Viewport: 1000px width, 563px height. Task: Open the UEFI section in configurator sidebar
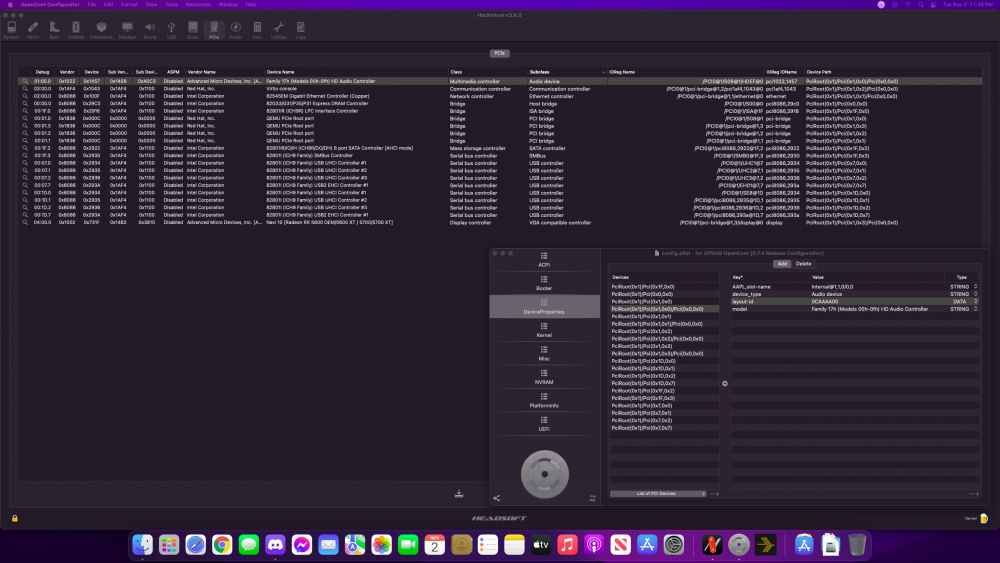click(544, 424)
